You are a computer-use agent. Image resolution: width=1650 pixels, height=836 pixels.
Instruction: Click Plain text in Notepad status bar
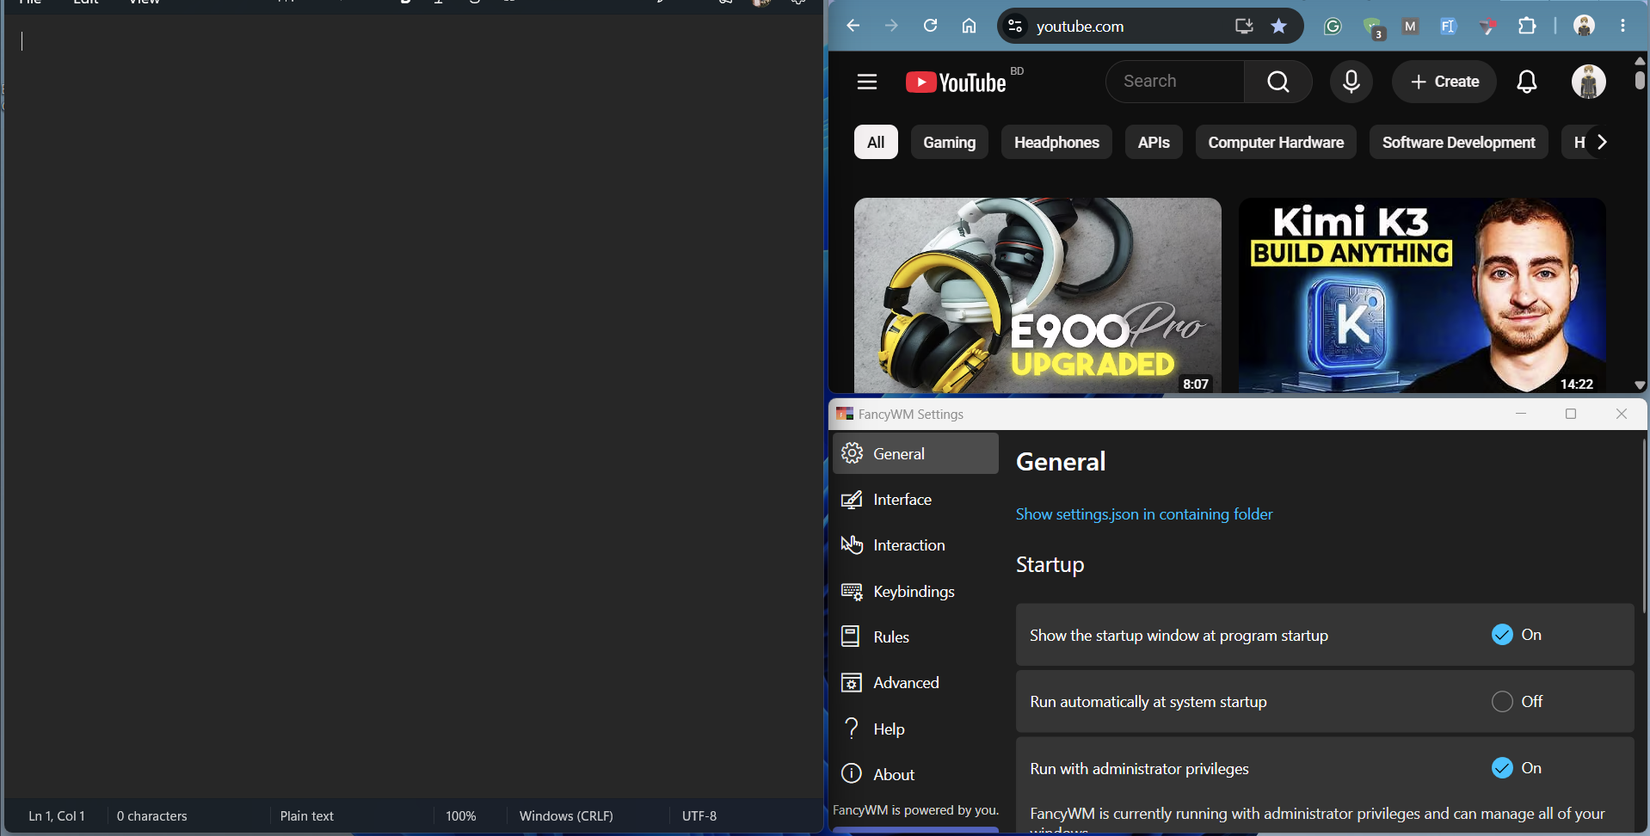point(307,816)
